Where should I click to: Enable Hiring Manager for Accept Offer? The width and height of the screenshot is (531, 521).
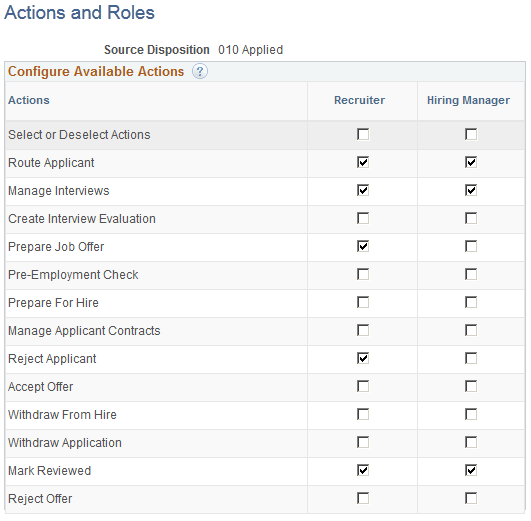click(x=471, y=387)
